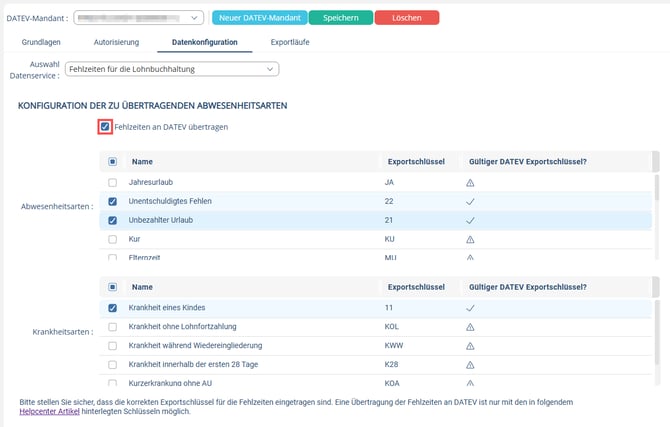Image resolution: width=670 pixels, height=427 pixels.
Task: Click the Name column header in the Abwesenheitsarten table
Action: [142, 162]
